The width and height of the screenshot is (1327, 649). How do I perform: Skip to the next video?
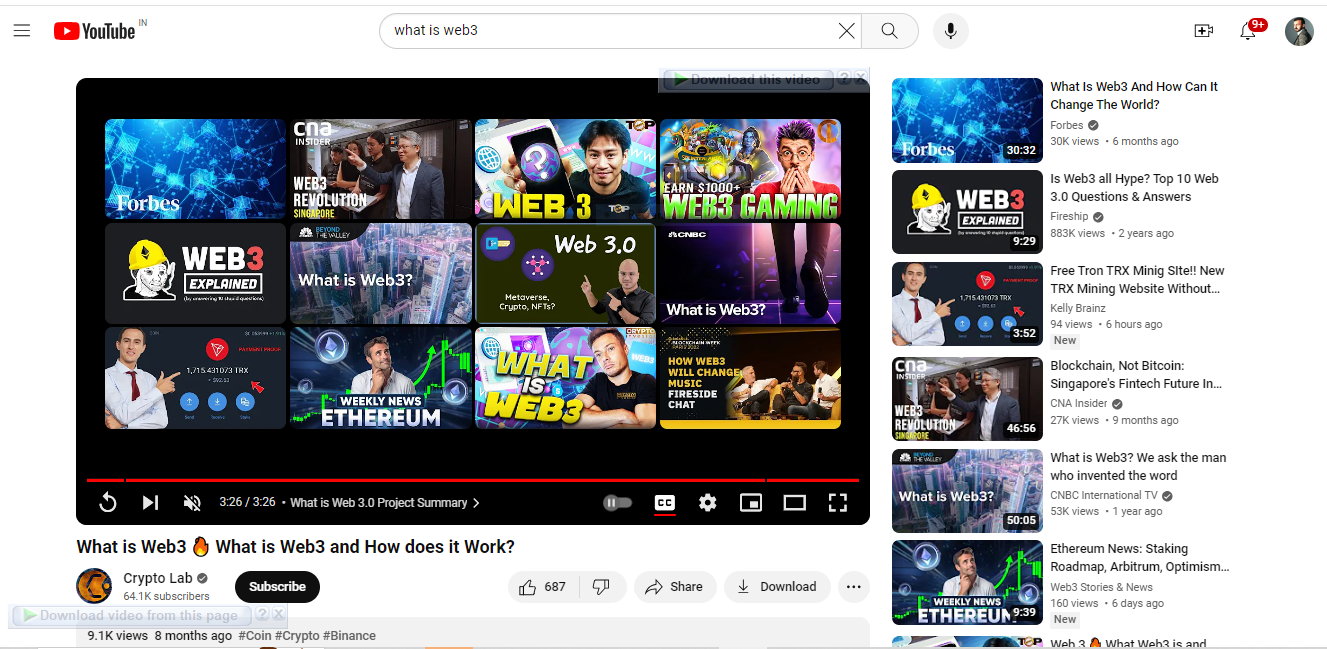150,503
